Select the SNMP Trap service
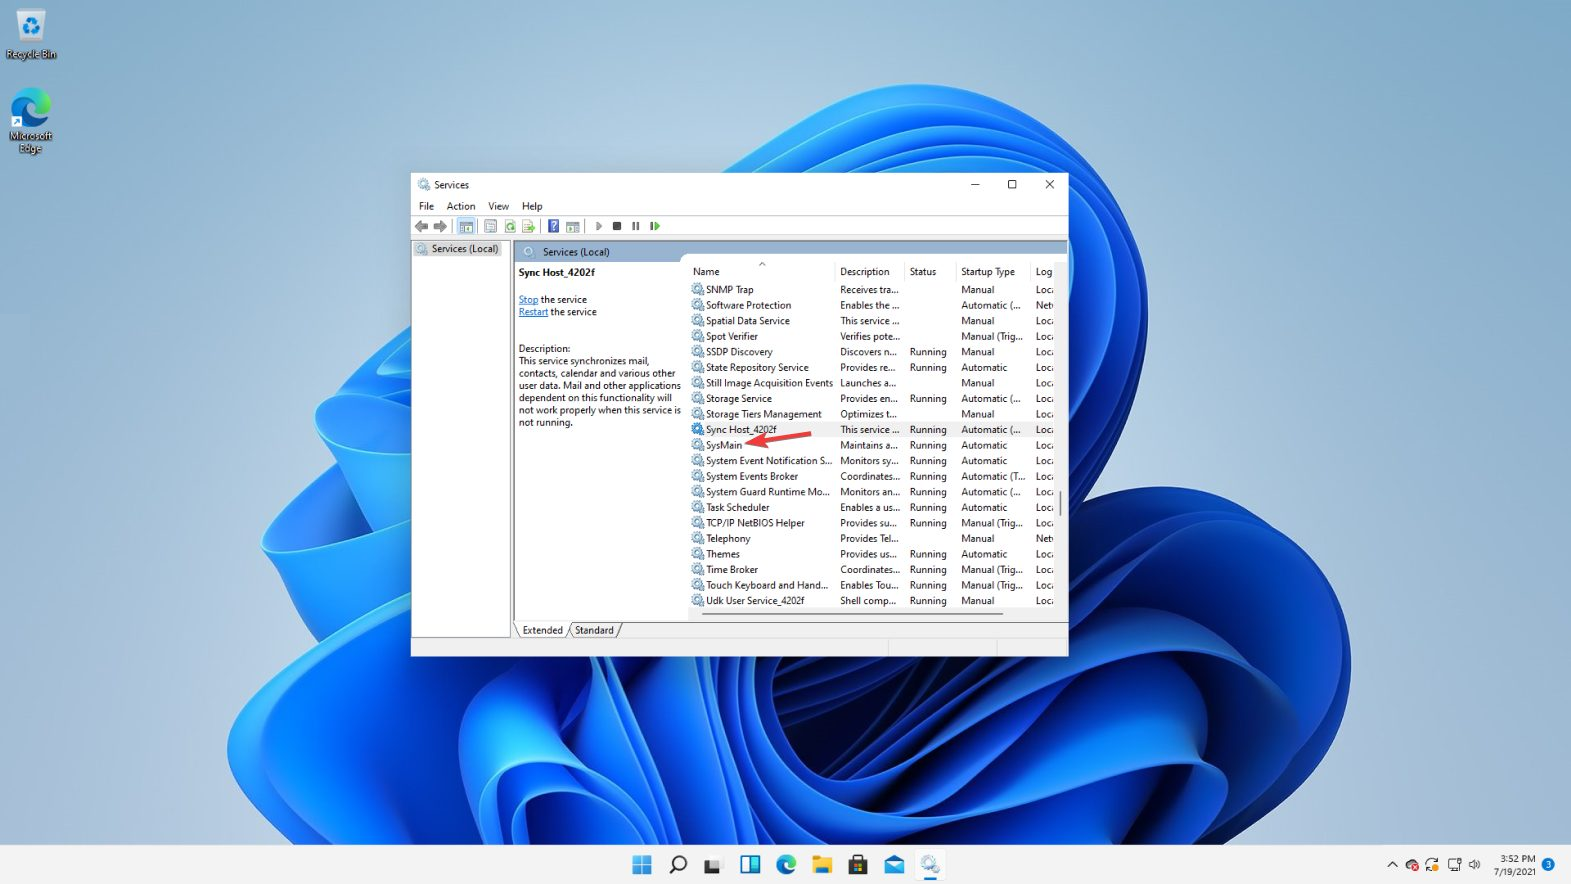1571x884 pixels. click(871, 290)
